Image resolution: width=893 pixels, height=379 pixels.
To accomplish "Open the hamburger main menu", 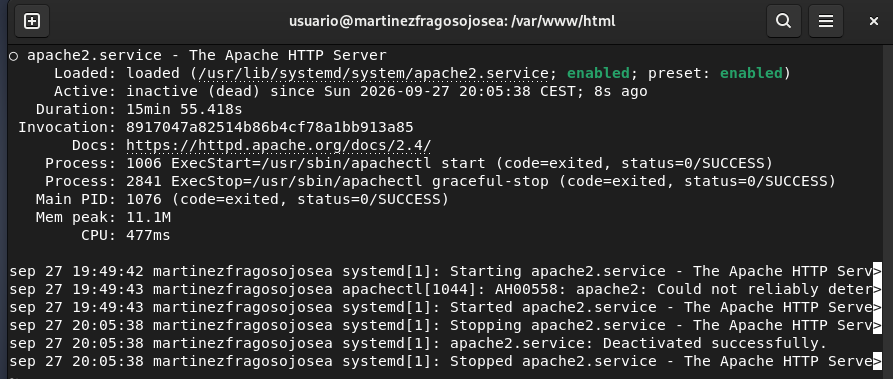I will click(x=826, y=21).
